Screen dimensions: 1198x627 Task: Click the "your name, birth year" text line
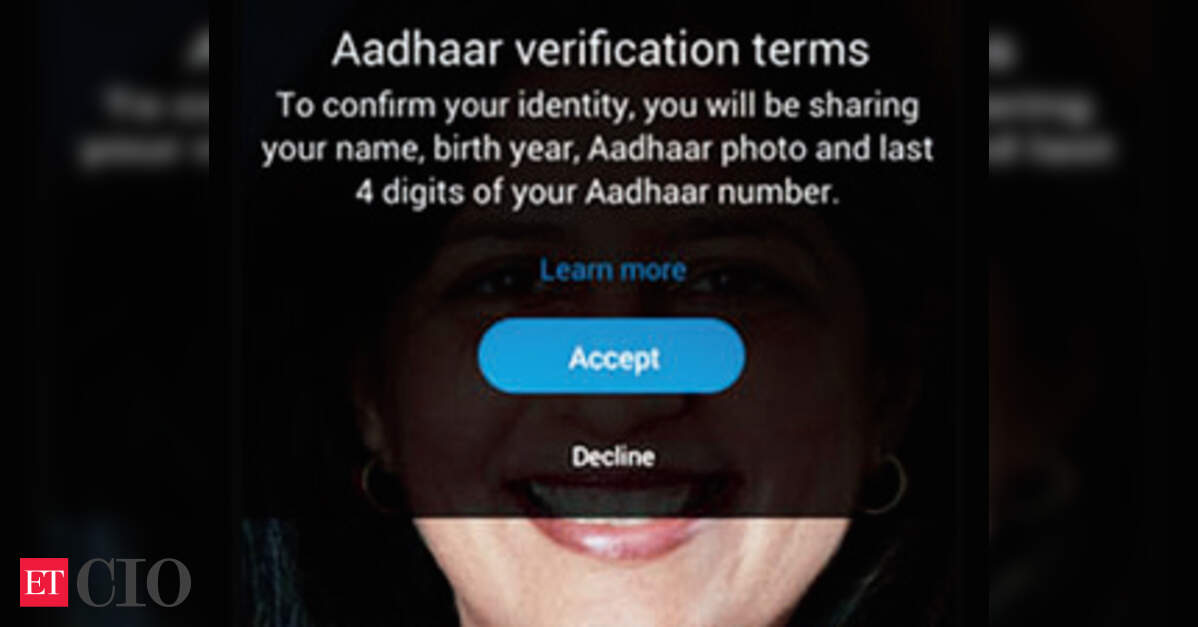(597, 149)
